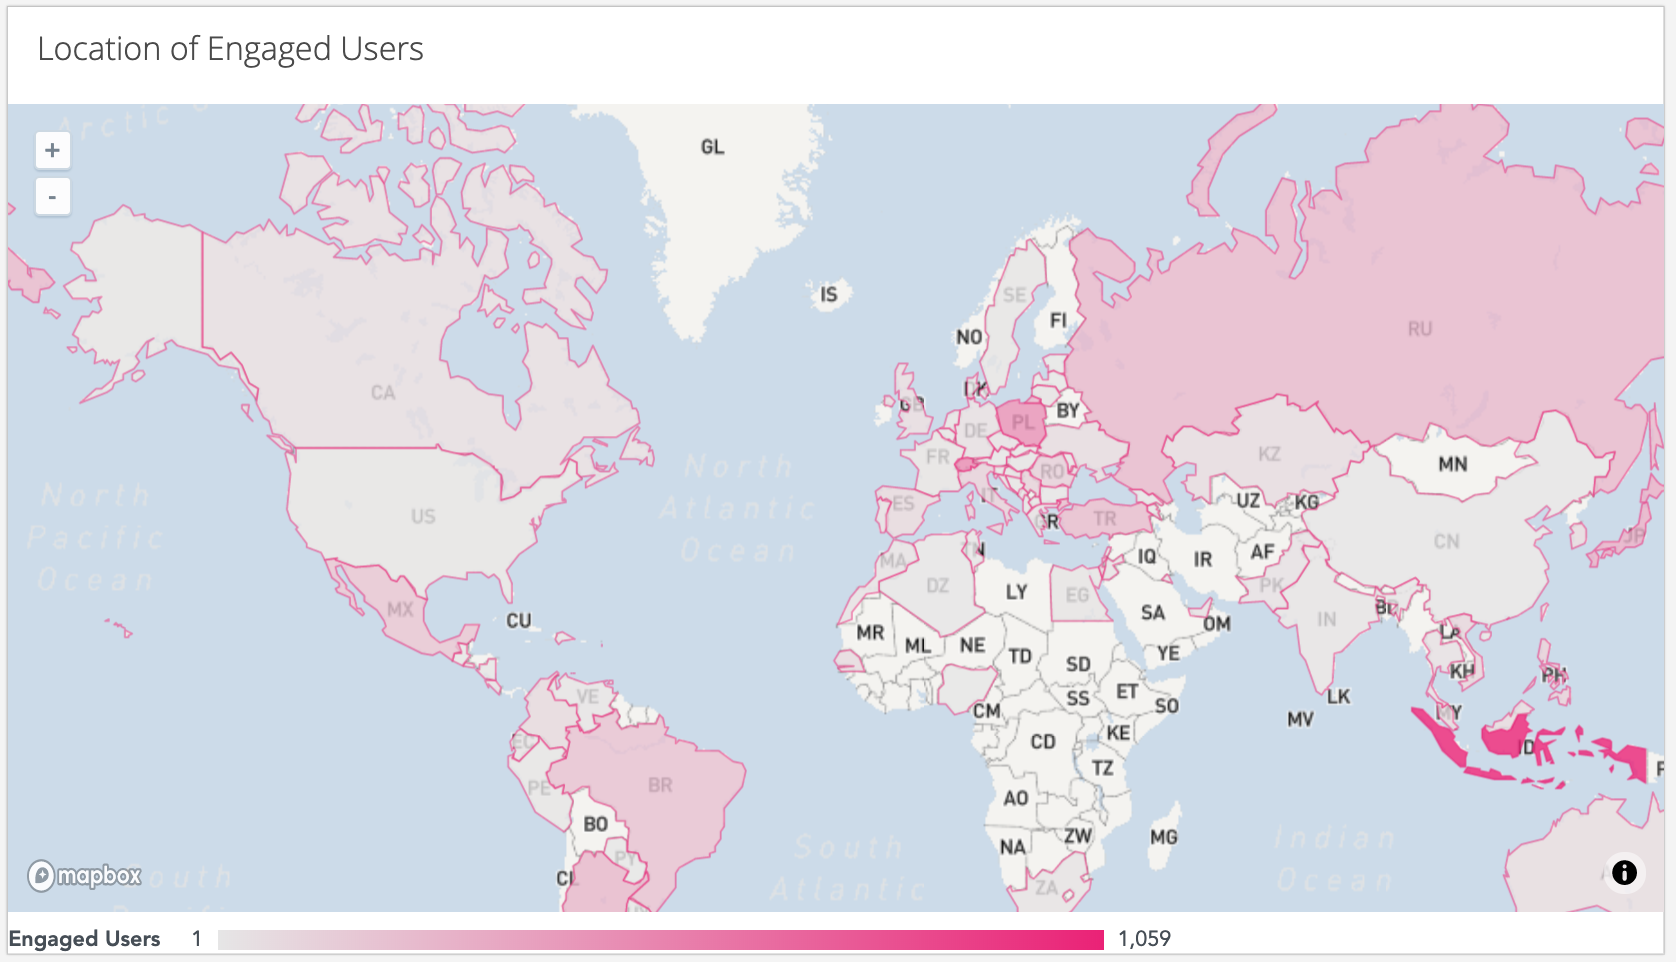Screen dimensions: 1676x962
Task: Select Poland (PL) on the map
Action: [1022, 422]
